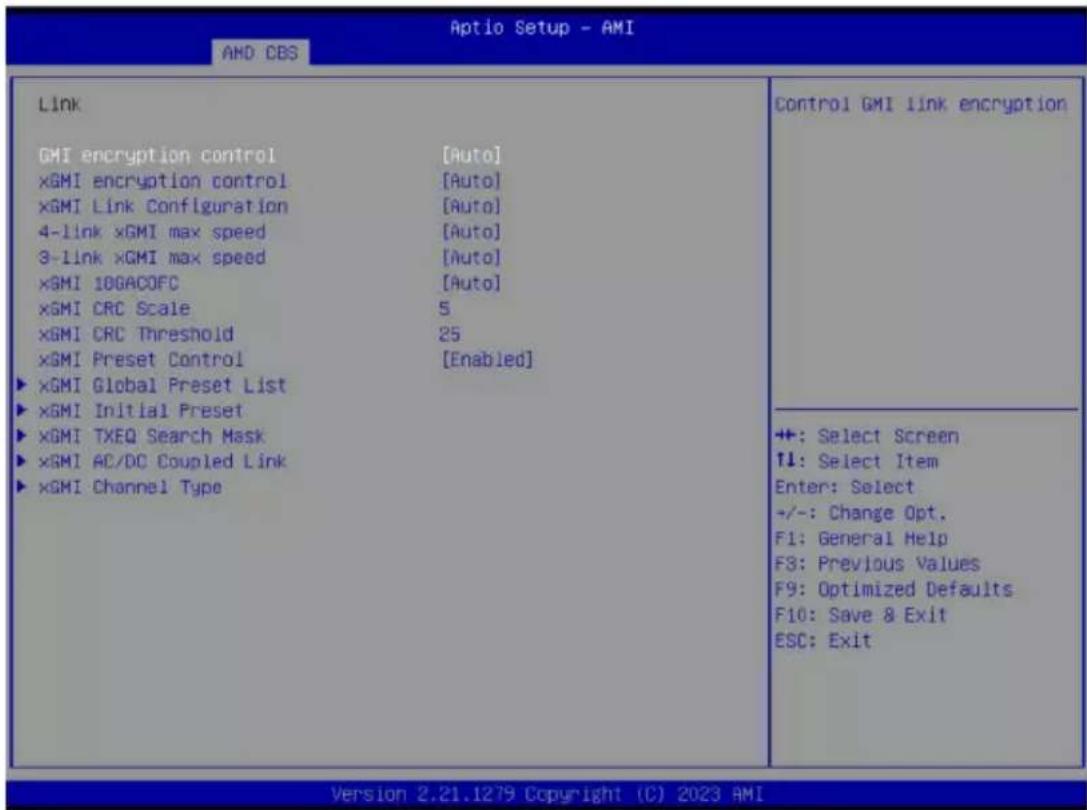The image size is (1087, 810).
Task: Select xGMI encryption control option
Action: click(x=162, y=180)
